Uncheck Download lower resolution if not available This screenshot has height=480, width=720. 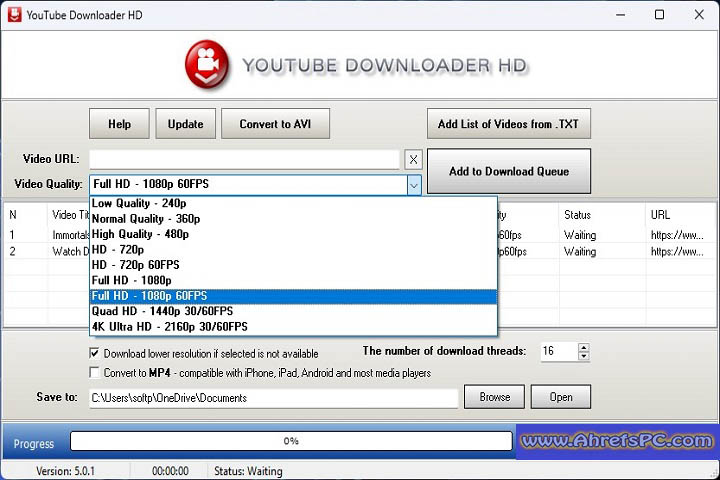(95, 353)
